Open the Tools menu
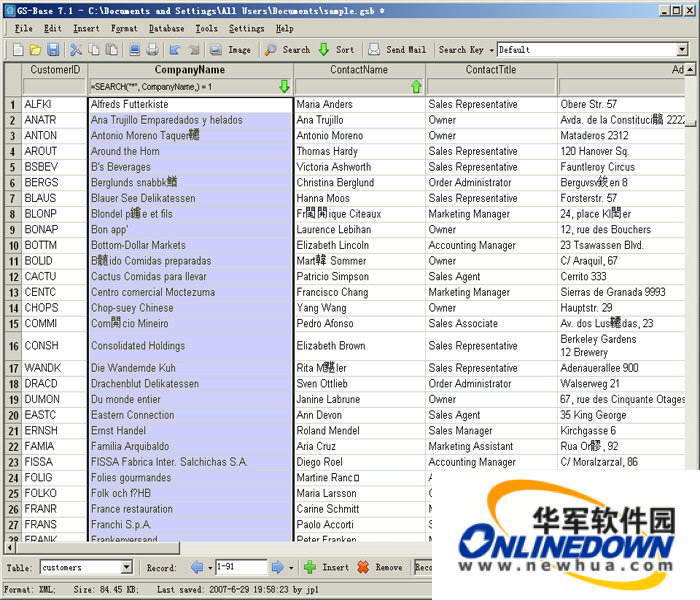This screenshot has height=600, width=700. tap(206, 29)
